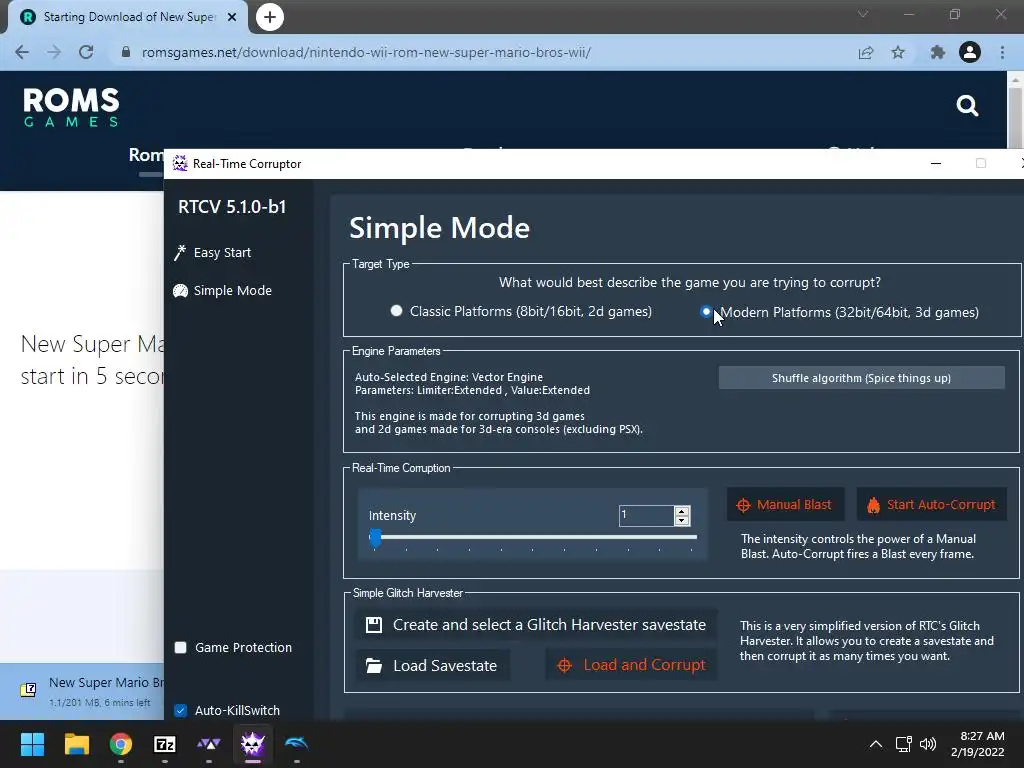Image resolution: width=1024 pixels, height=768 pixels.
Task: Open Simple Mode in RTCV sidebar
Action: (x=223, y=291)
